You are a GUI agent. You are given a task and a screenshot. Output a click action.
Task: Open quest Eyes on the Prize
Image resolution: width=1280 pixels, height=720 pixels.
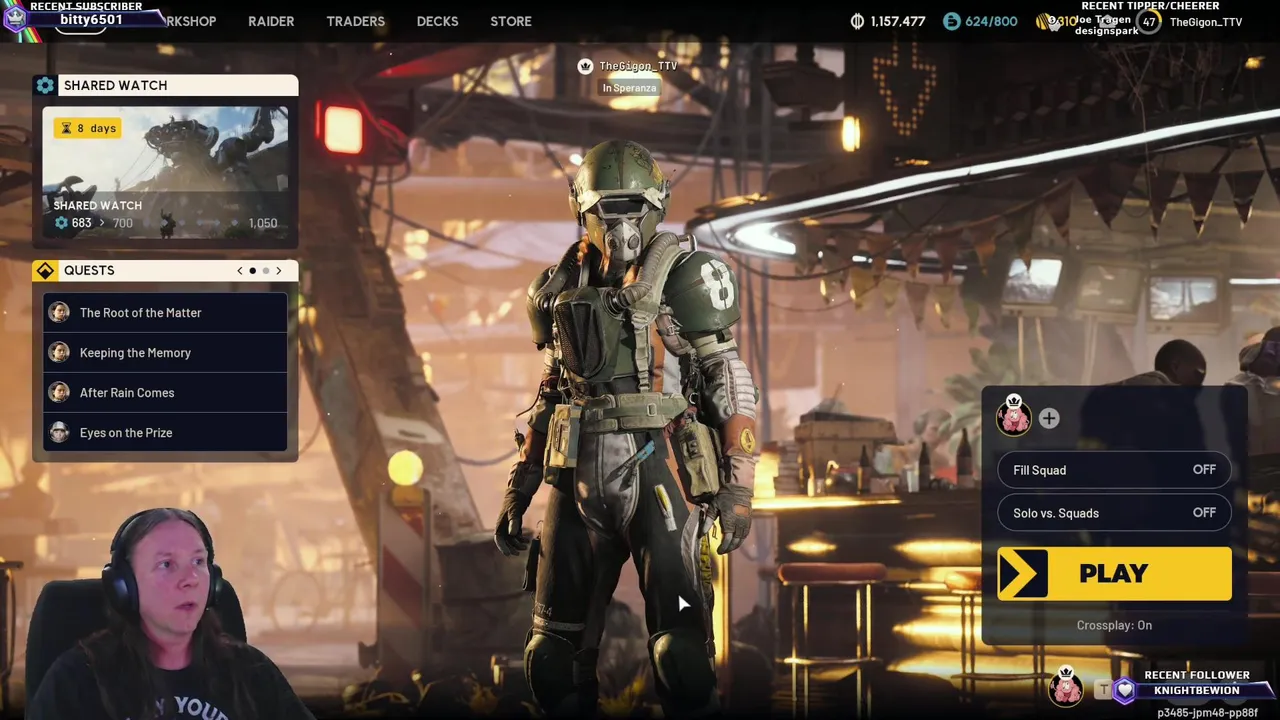(165, 433)
